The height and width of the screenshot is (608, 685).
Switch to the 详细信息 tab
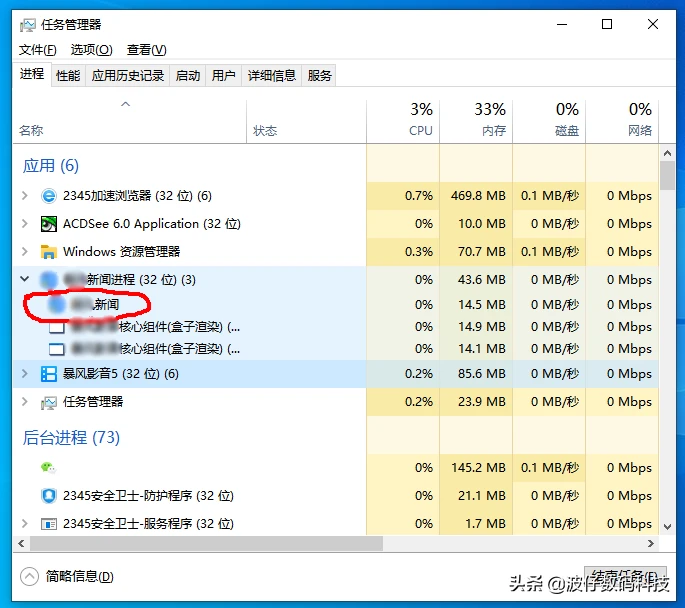coord(272,76)
